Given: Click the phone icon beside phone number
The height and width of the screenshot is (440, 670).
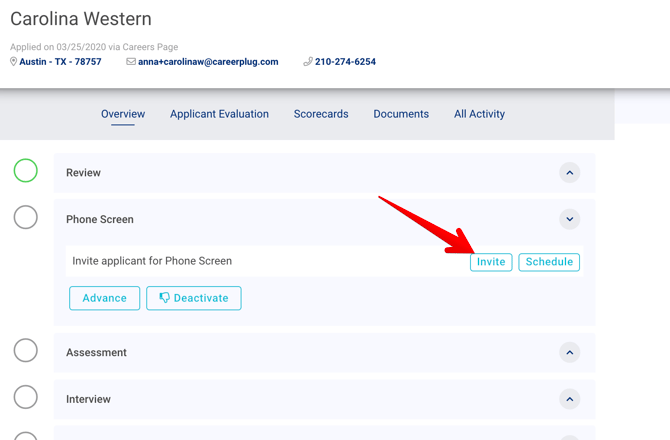Looking at the screenshot, I should click(308, 62).
